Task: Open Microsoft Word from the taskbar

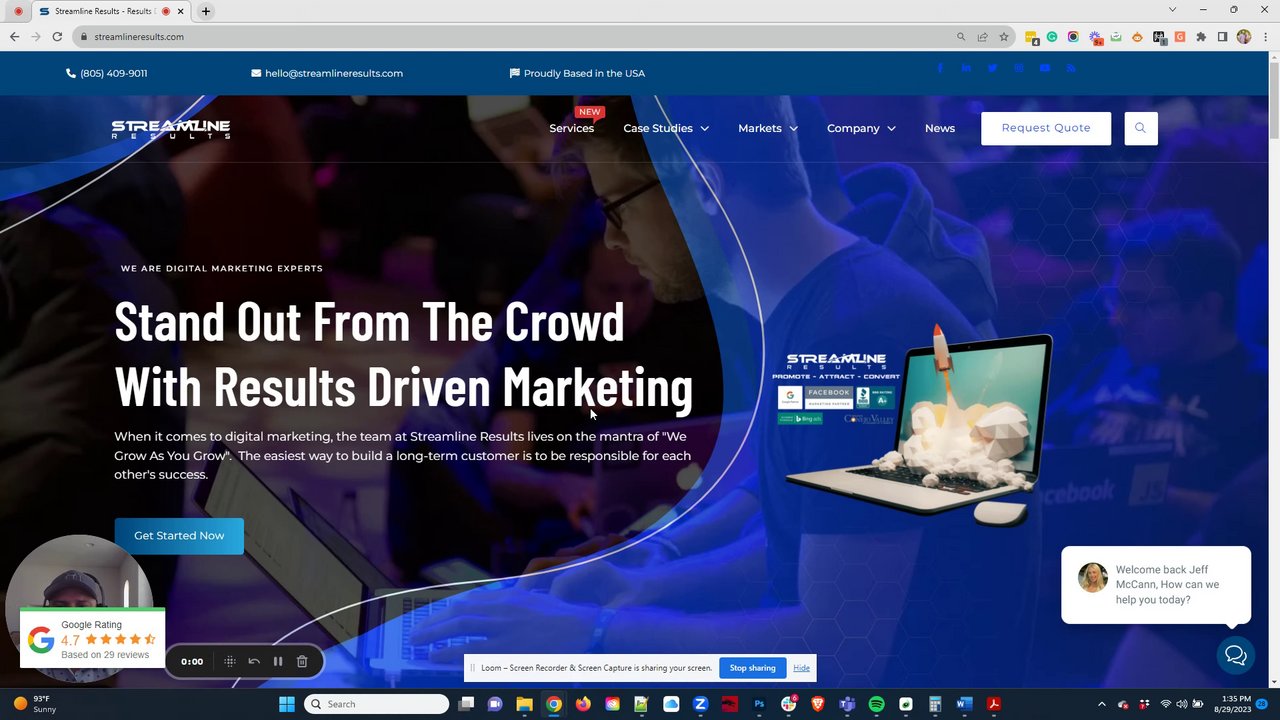Action: (964, 704)
